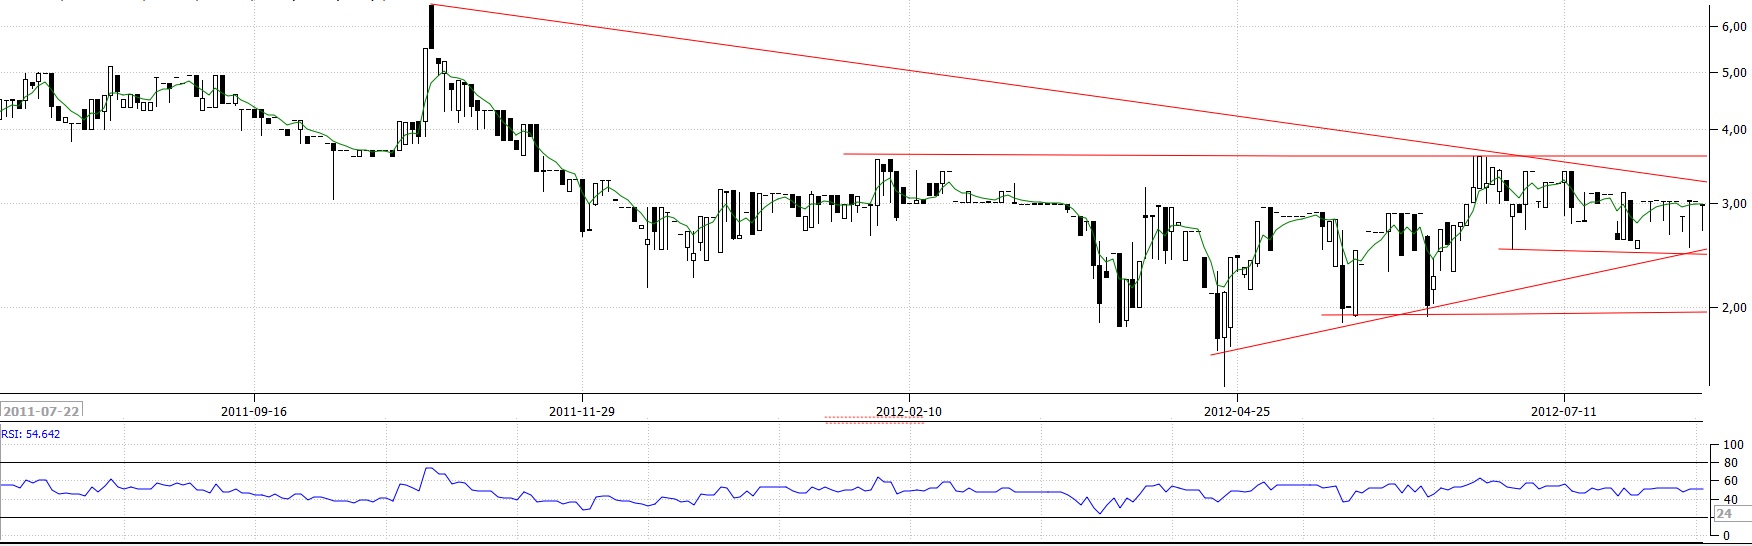
Task: Click the 2012-02-10 date axis label
Action: (x=908, y=410)
